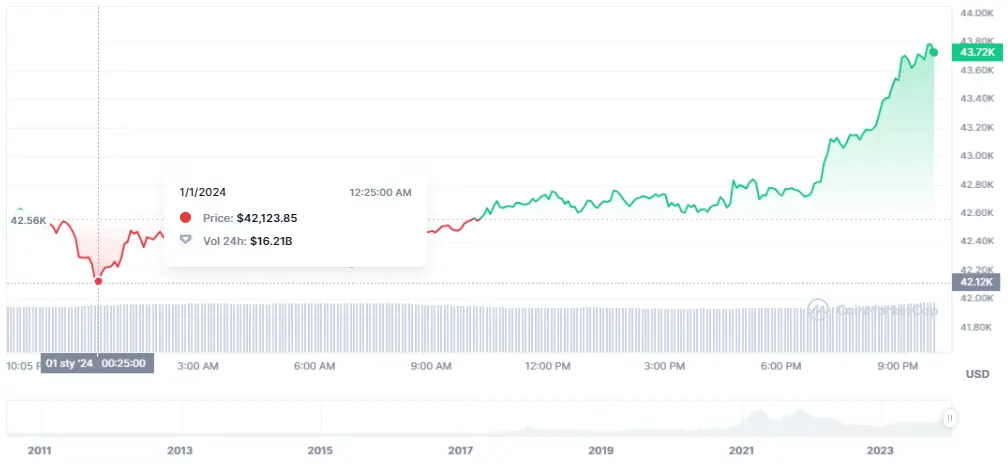Click the 12:00 PM time axis label
Image resolution: width=1008 pixels, height=470 pixels.
(x=547, y=366)
